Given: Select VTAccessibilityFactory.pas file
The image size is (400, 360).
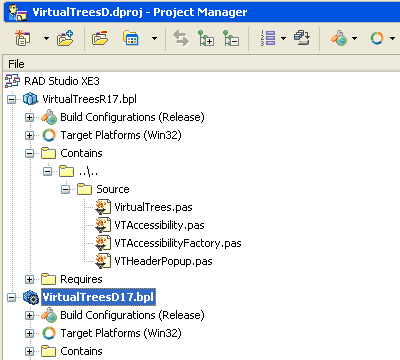Looking at the screenshot, I should point(178,243).
